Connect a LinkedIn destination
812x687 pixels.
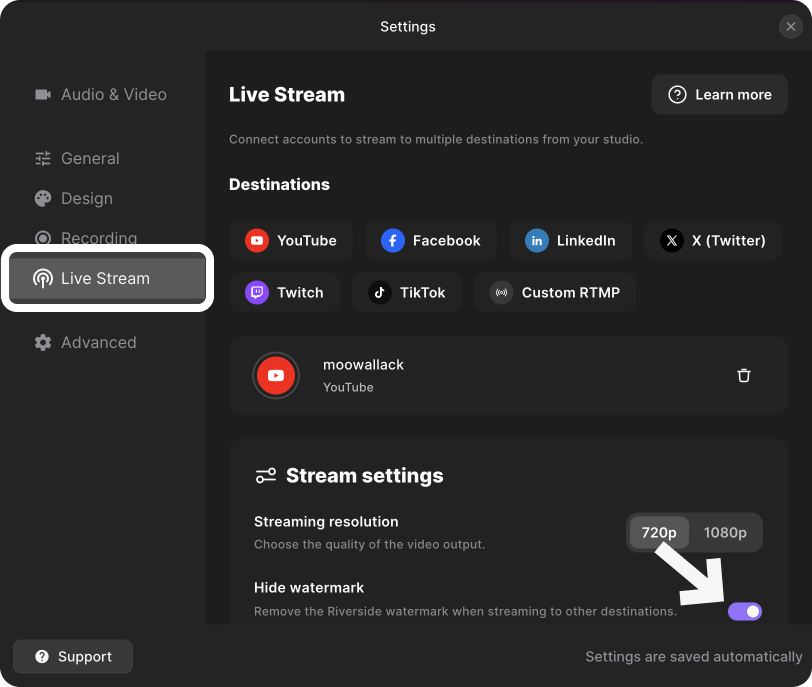pos(570,241)
